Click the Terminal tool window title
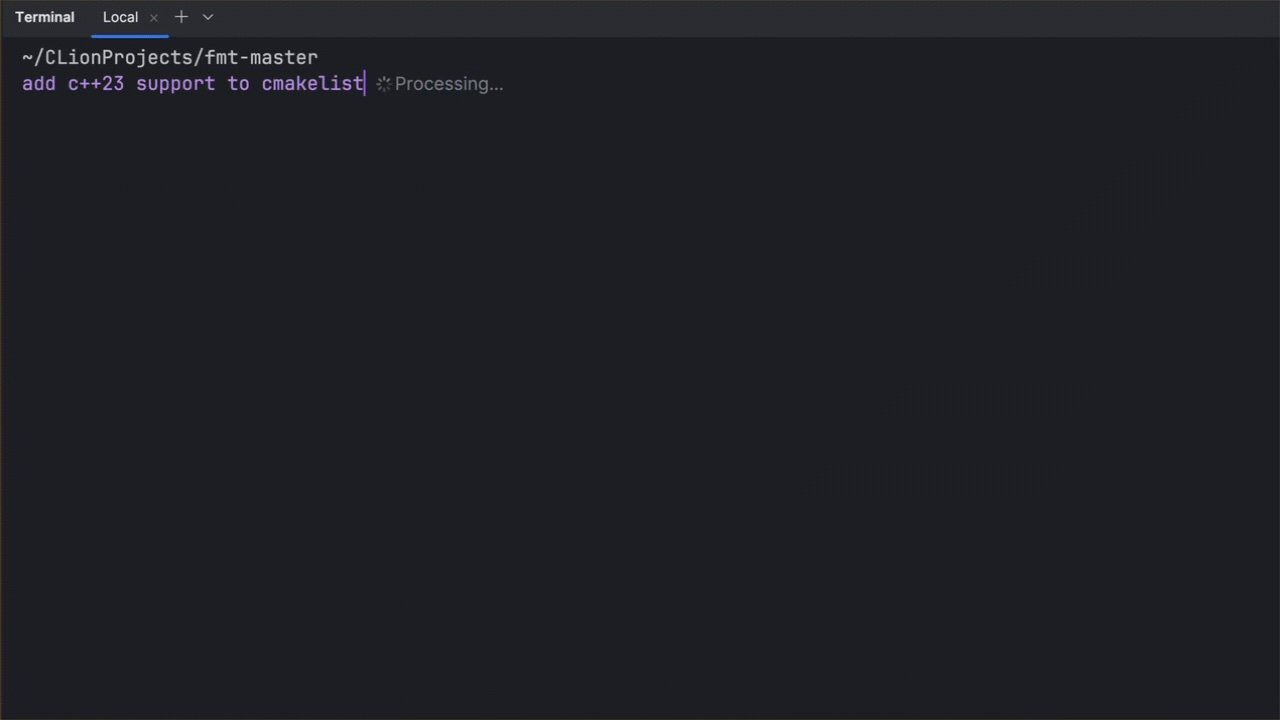 point(45,17)
